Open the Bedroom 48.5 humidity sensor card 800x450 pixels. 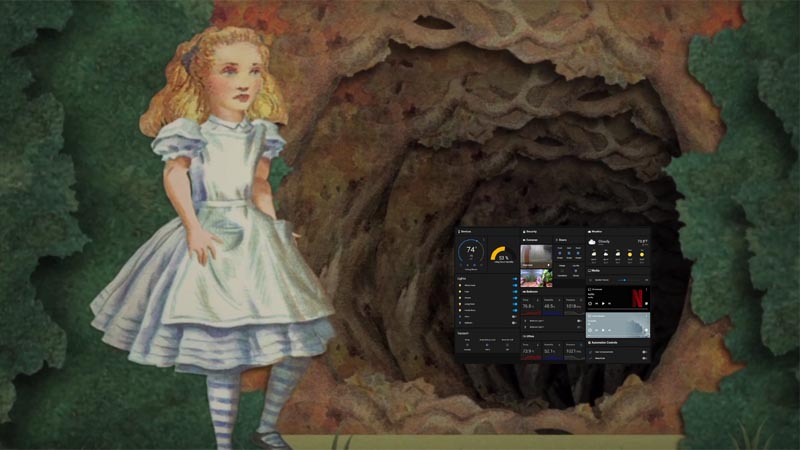tap(552, 306)
